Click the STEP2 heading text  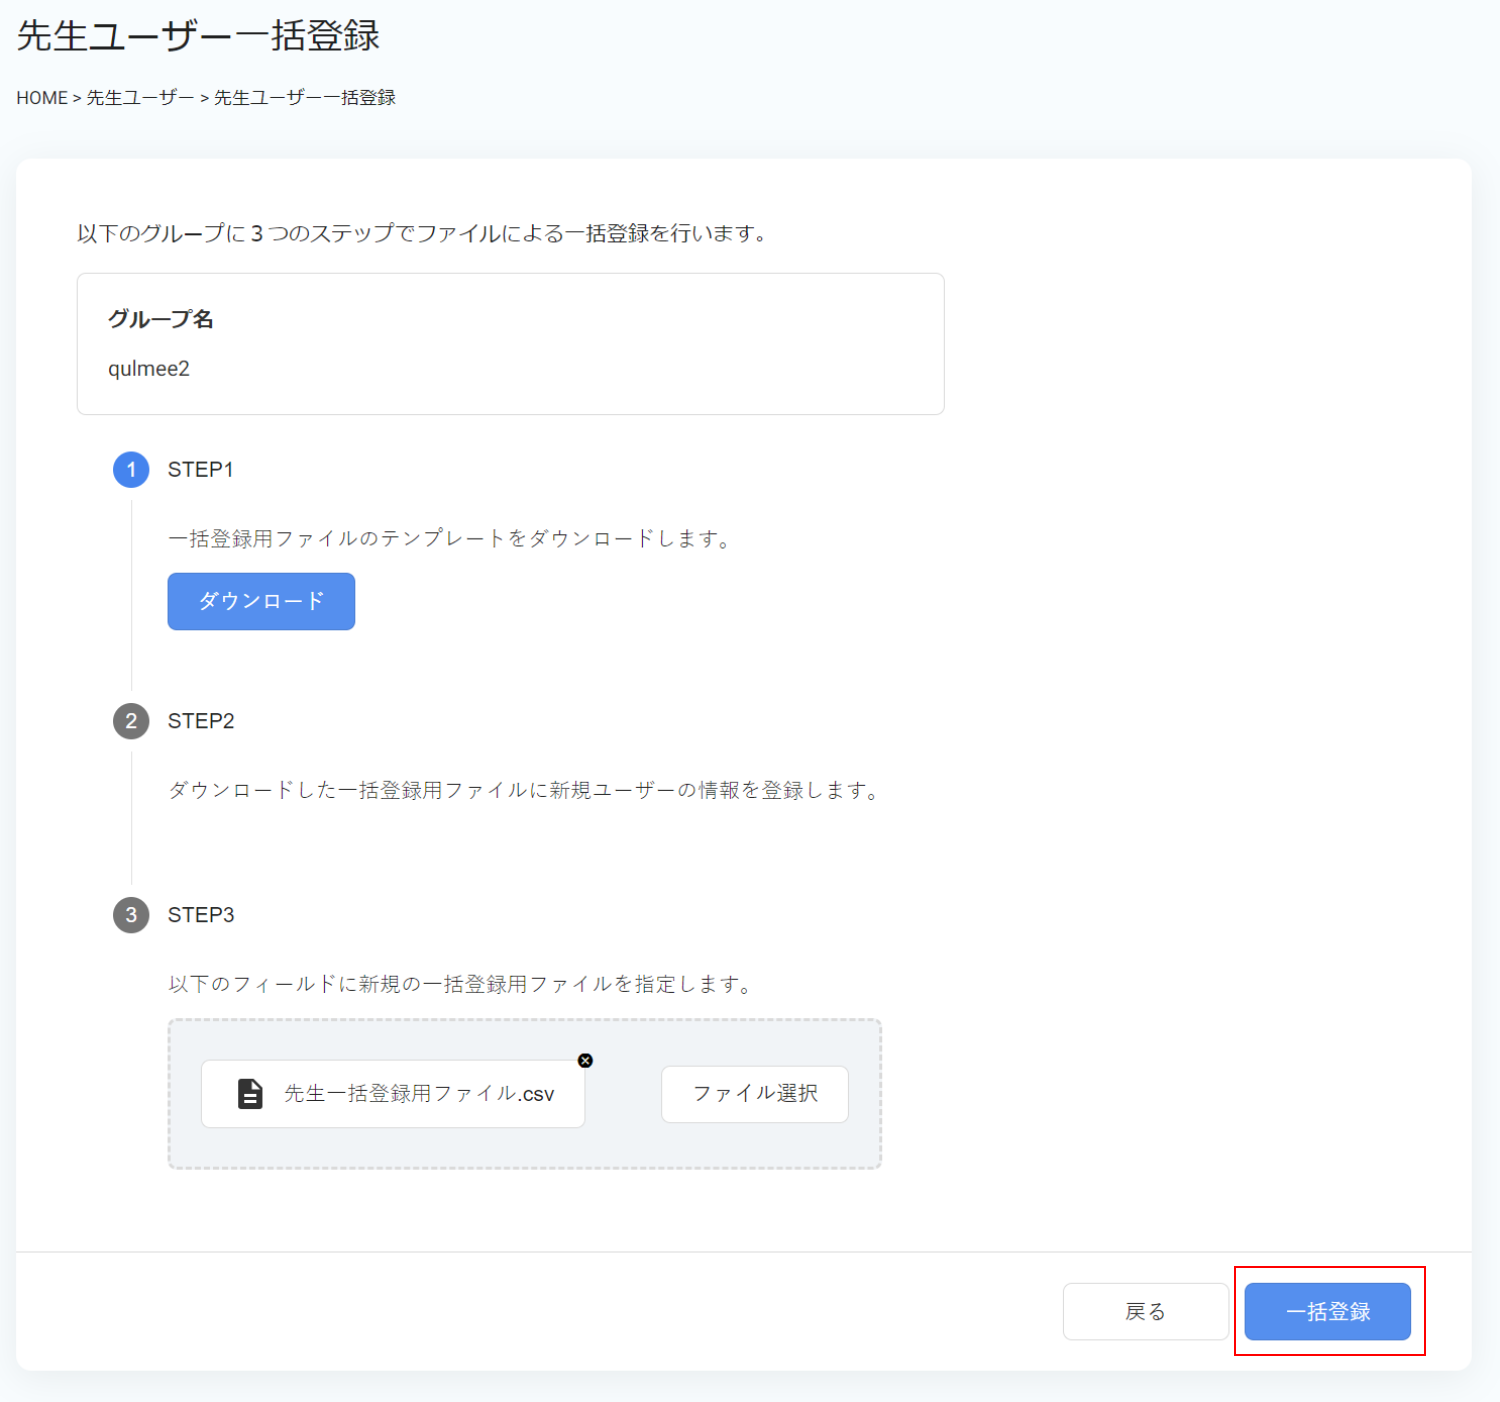coord(201,721)
